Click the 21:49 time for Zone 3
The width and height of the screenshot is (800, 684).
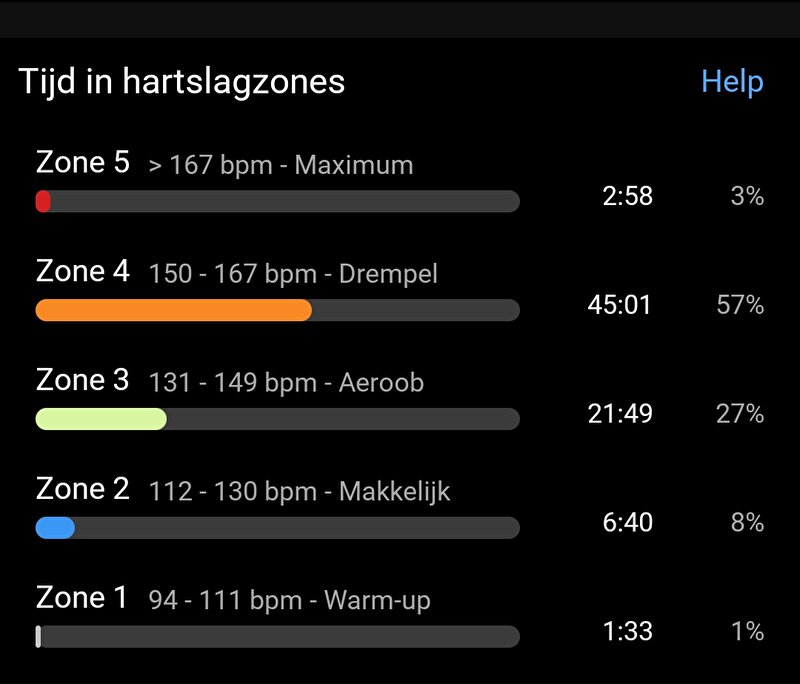pyautogui.click(x=619, y=414)
